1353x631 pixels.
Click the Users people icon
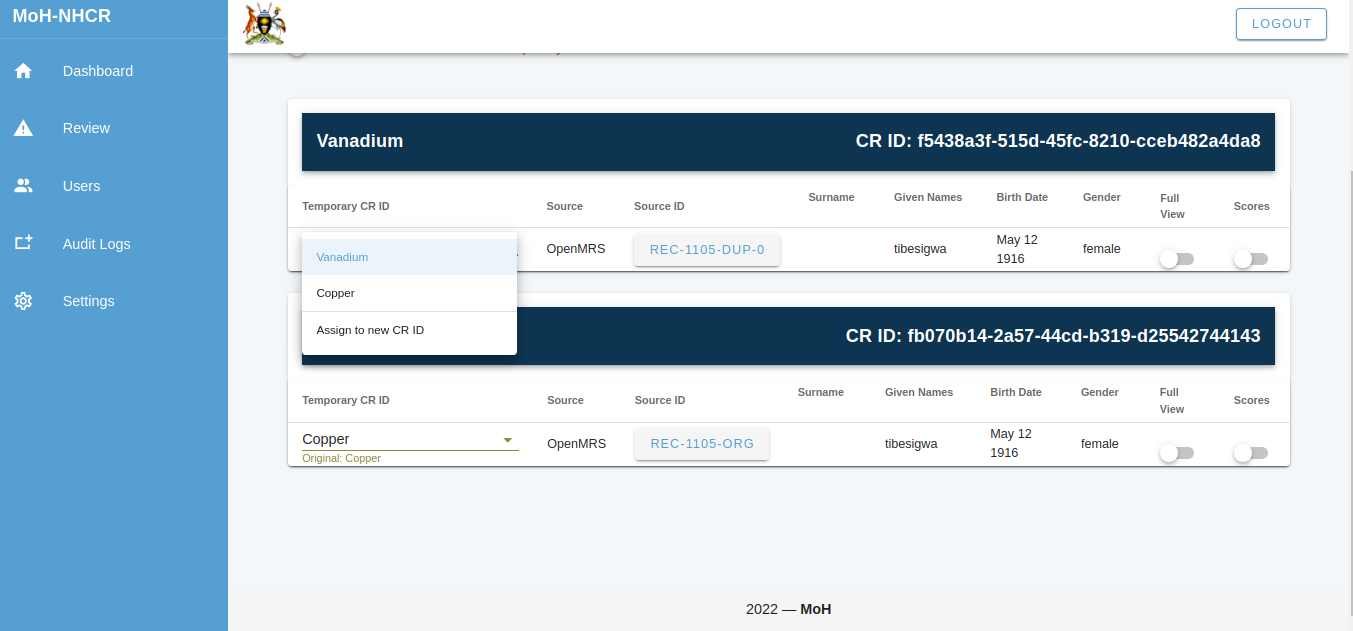pyautogui.click(x=23, y=186)
